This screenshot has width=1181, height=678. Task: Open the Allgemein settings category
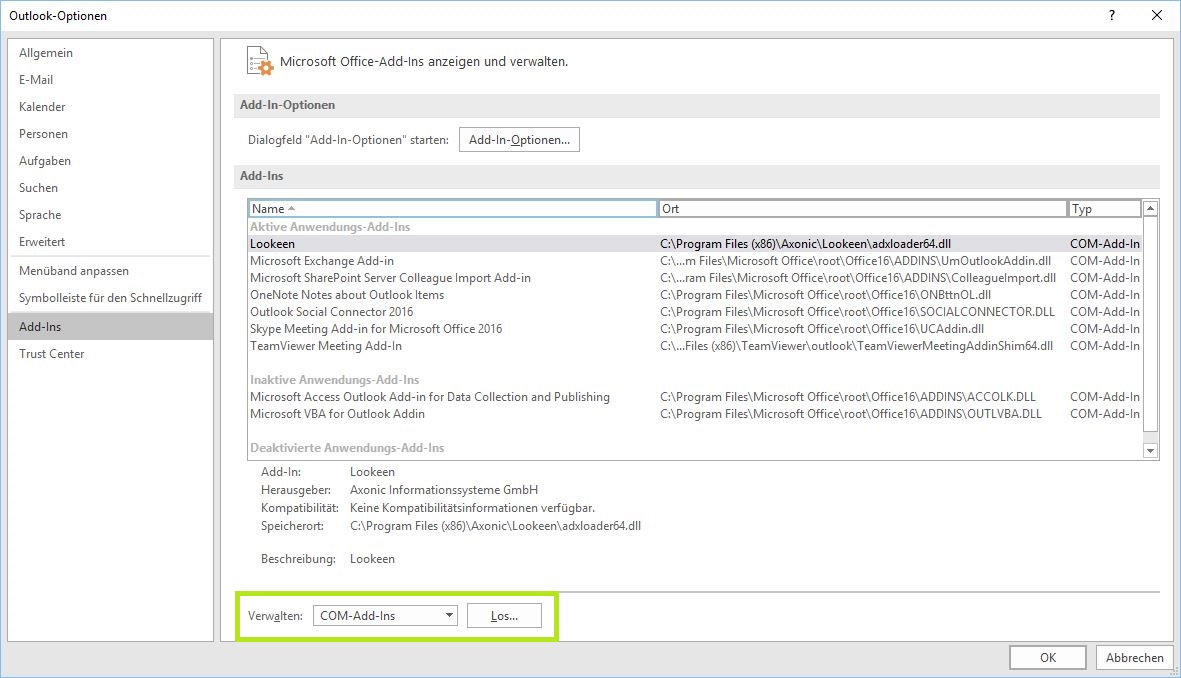pyautogui.click(x=46, y=53)
